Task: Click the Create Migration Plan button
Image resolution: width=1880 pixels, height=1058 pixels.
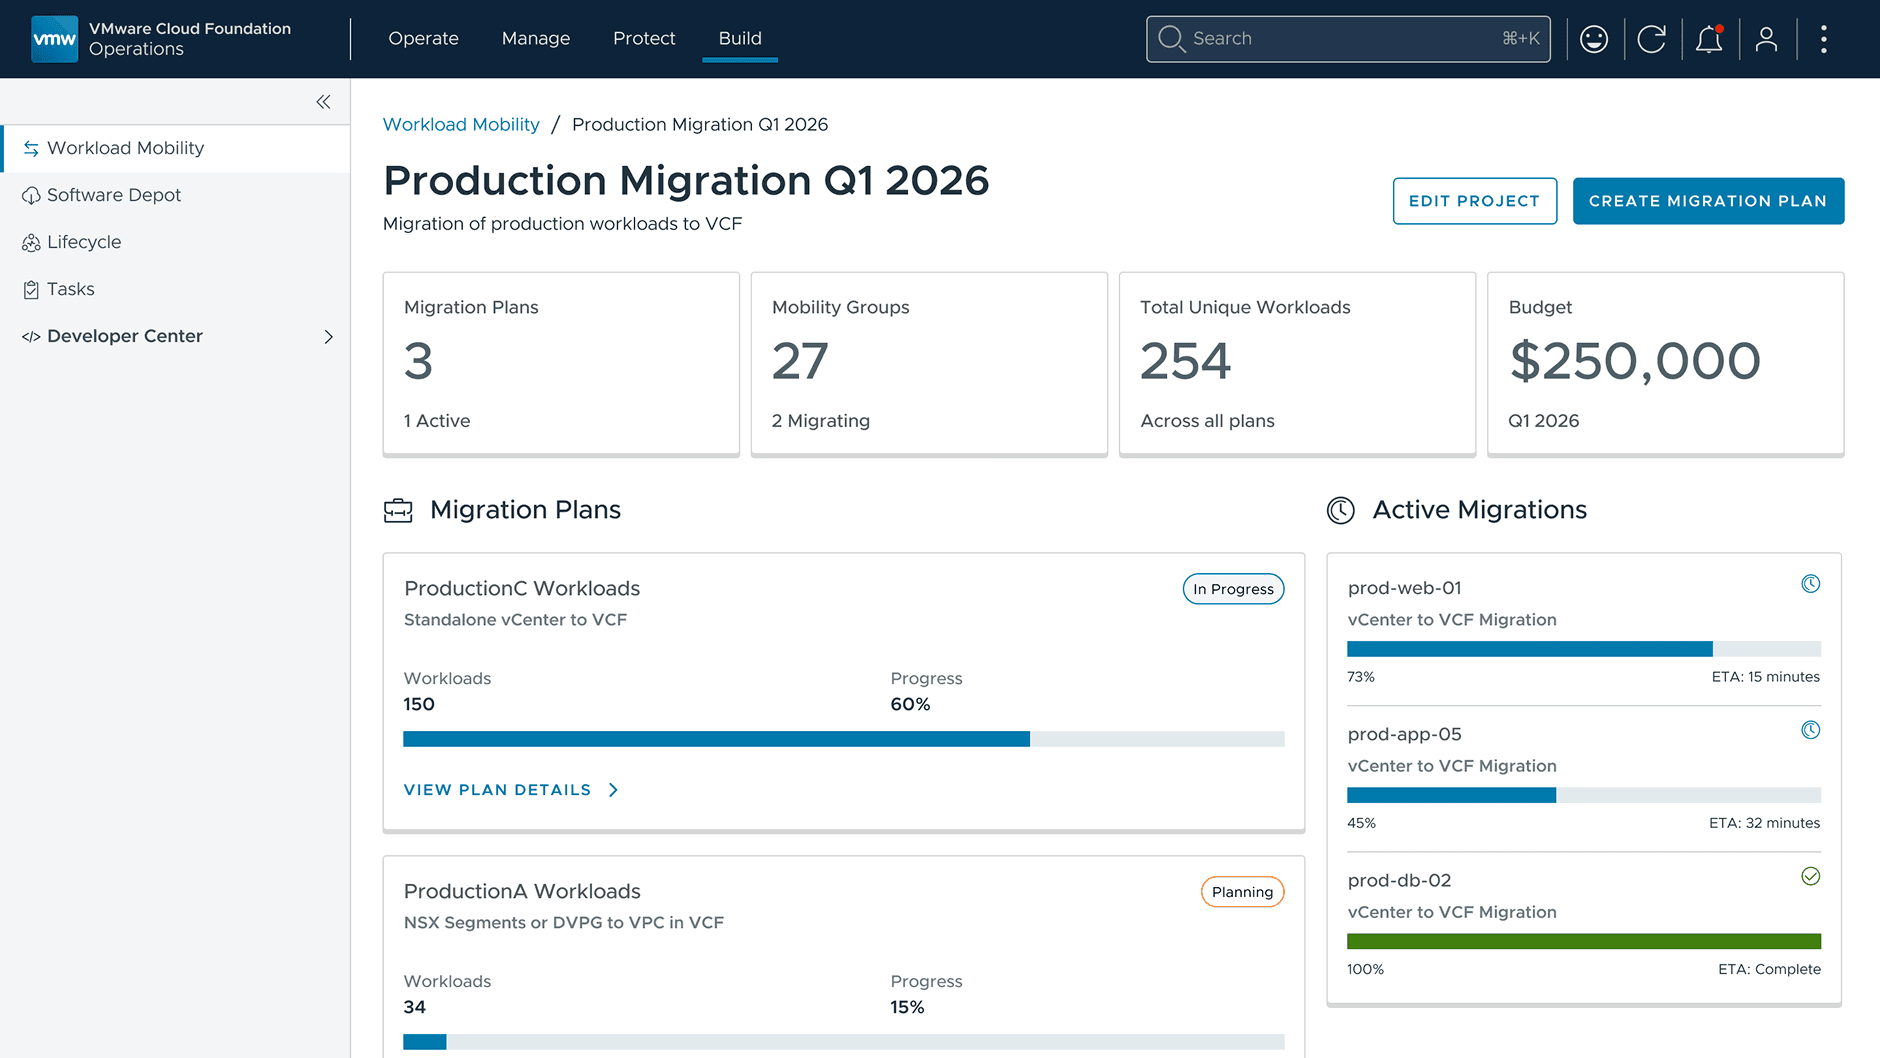Action: (x=1708, y=201)
